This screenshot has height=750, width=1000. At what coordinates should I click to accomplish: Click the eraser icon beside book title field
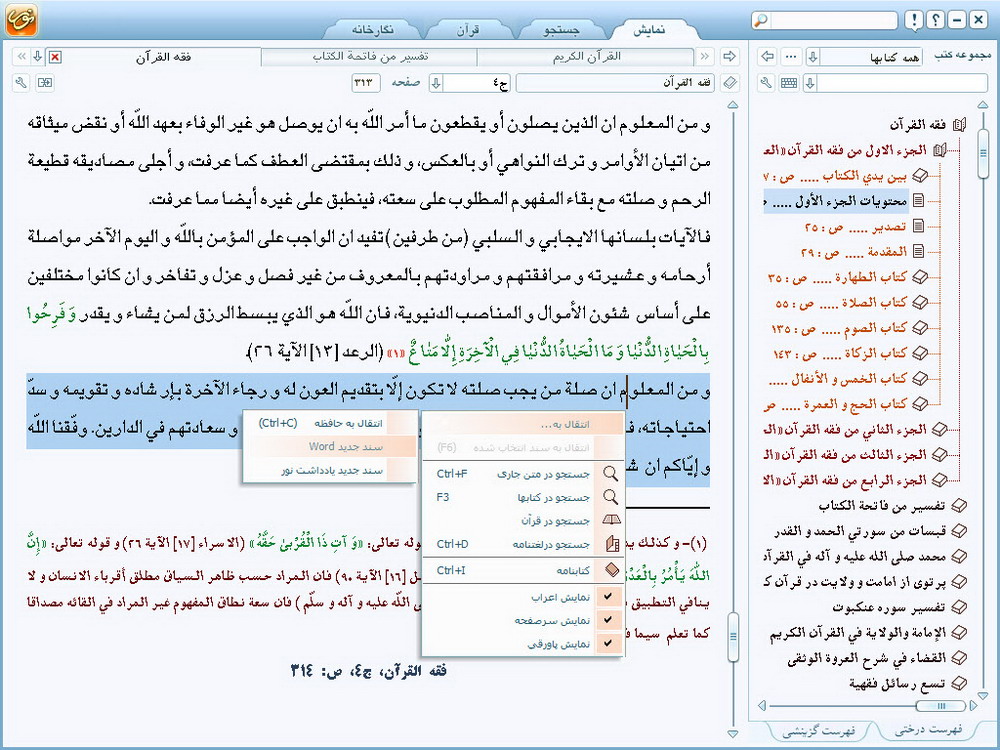(730, 82)
